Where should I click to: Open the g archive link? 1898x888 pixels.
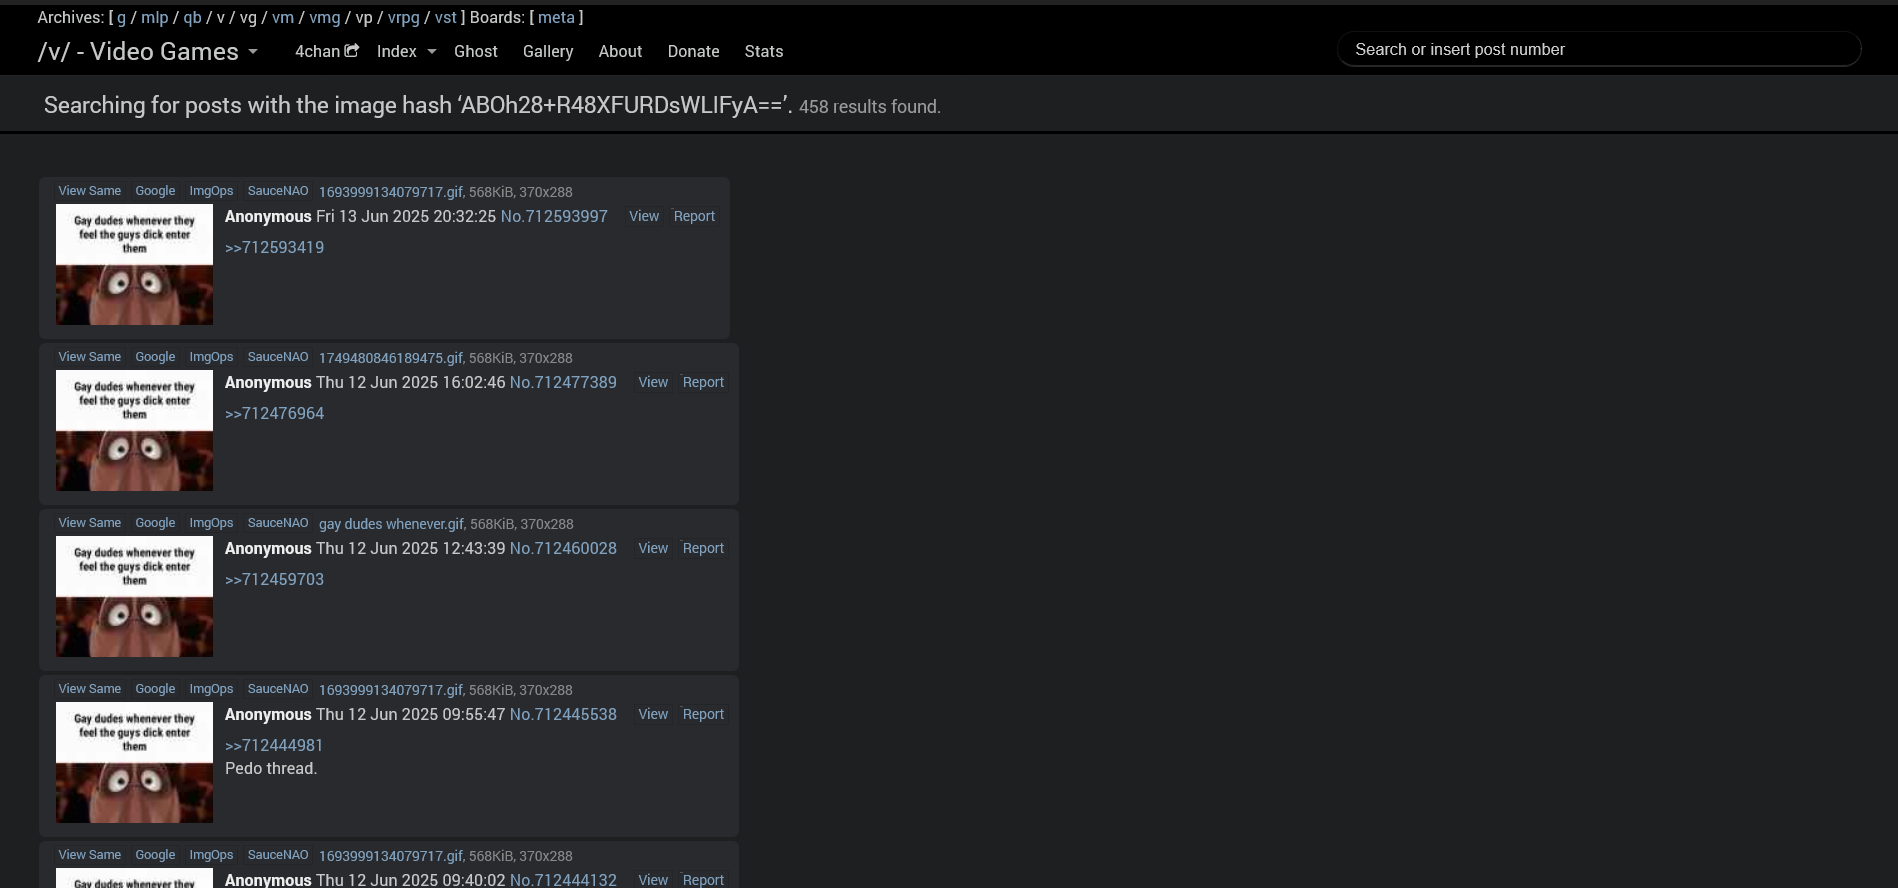pyautogui.click(x=122, y=17)
